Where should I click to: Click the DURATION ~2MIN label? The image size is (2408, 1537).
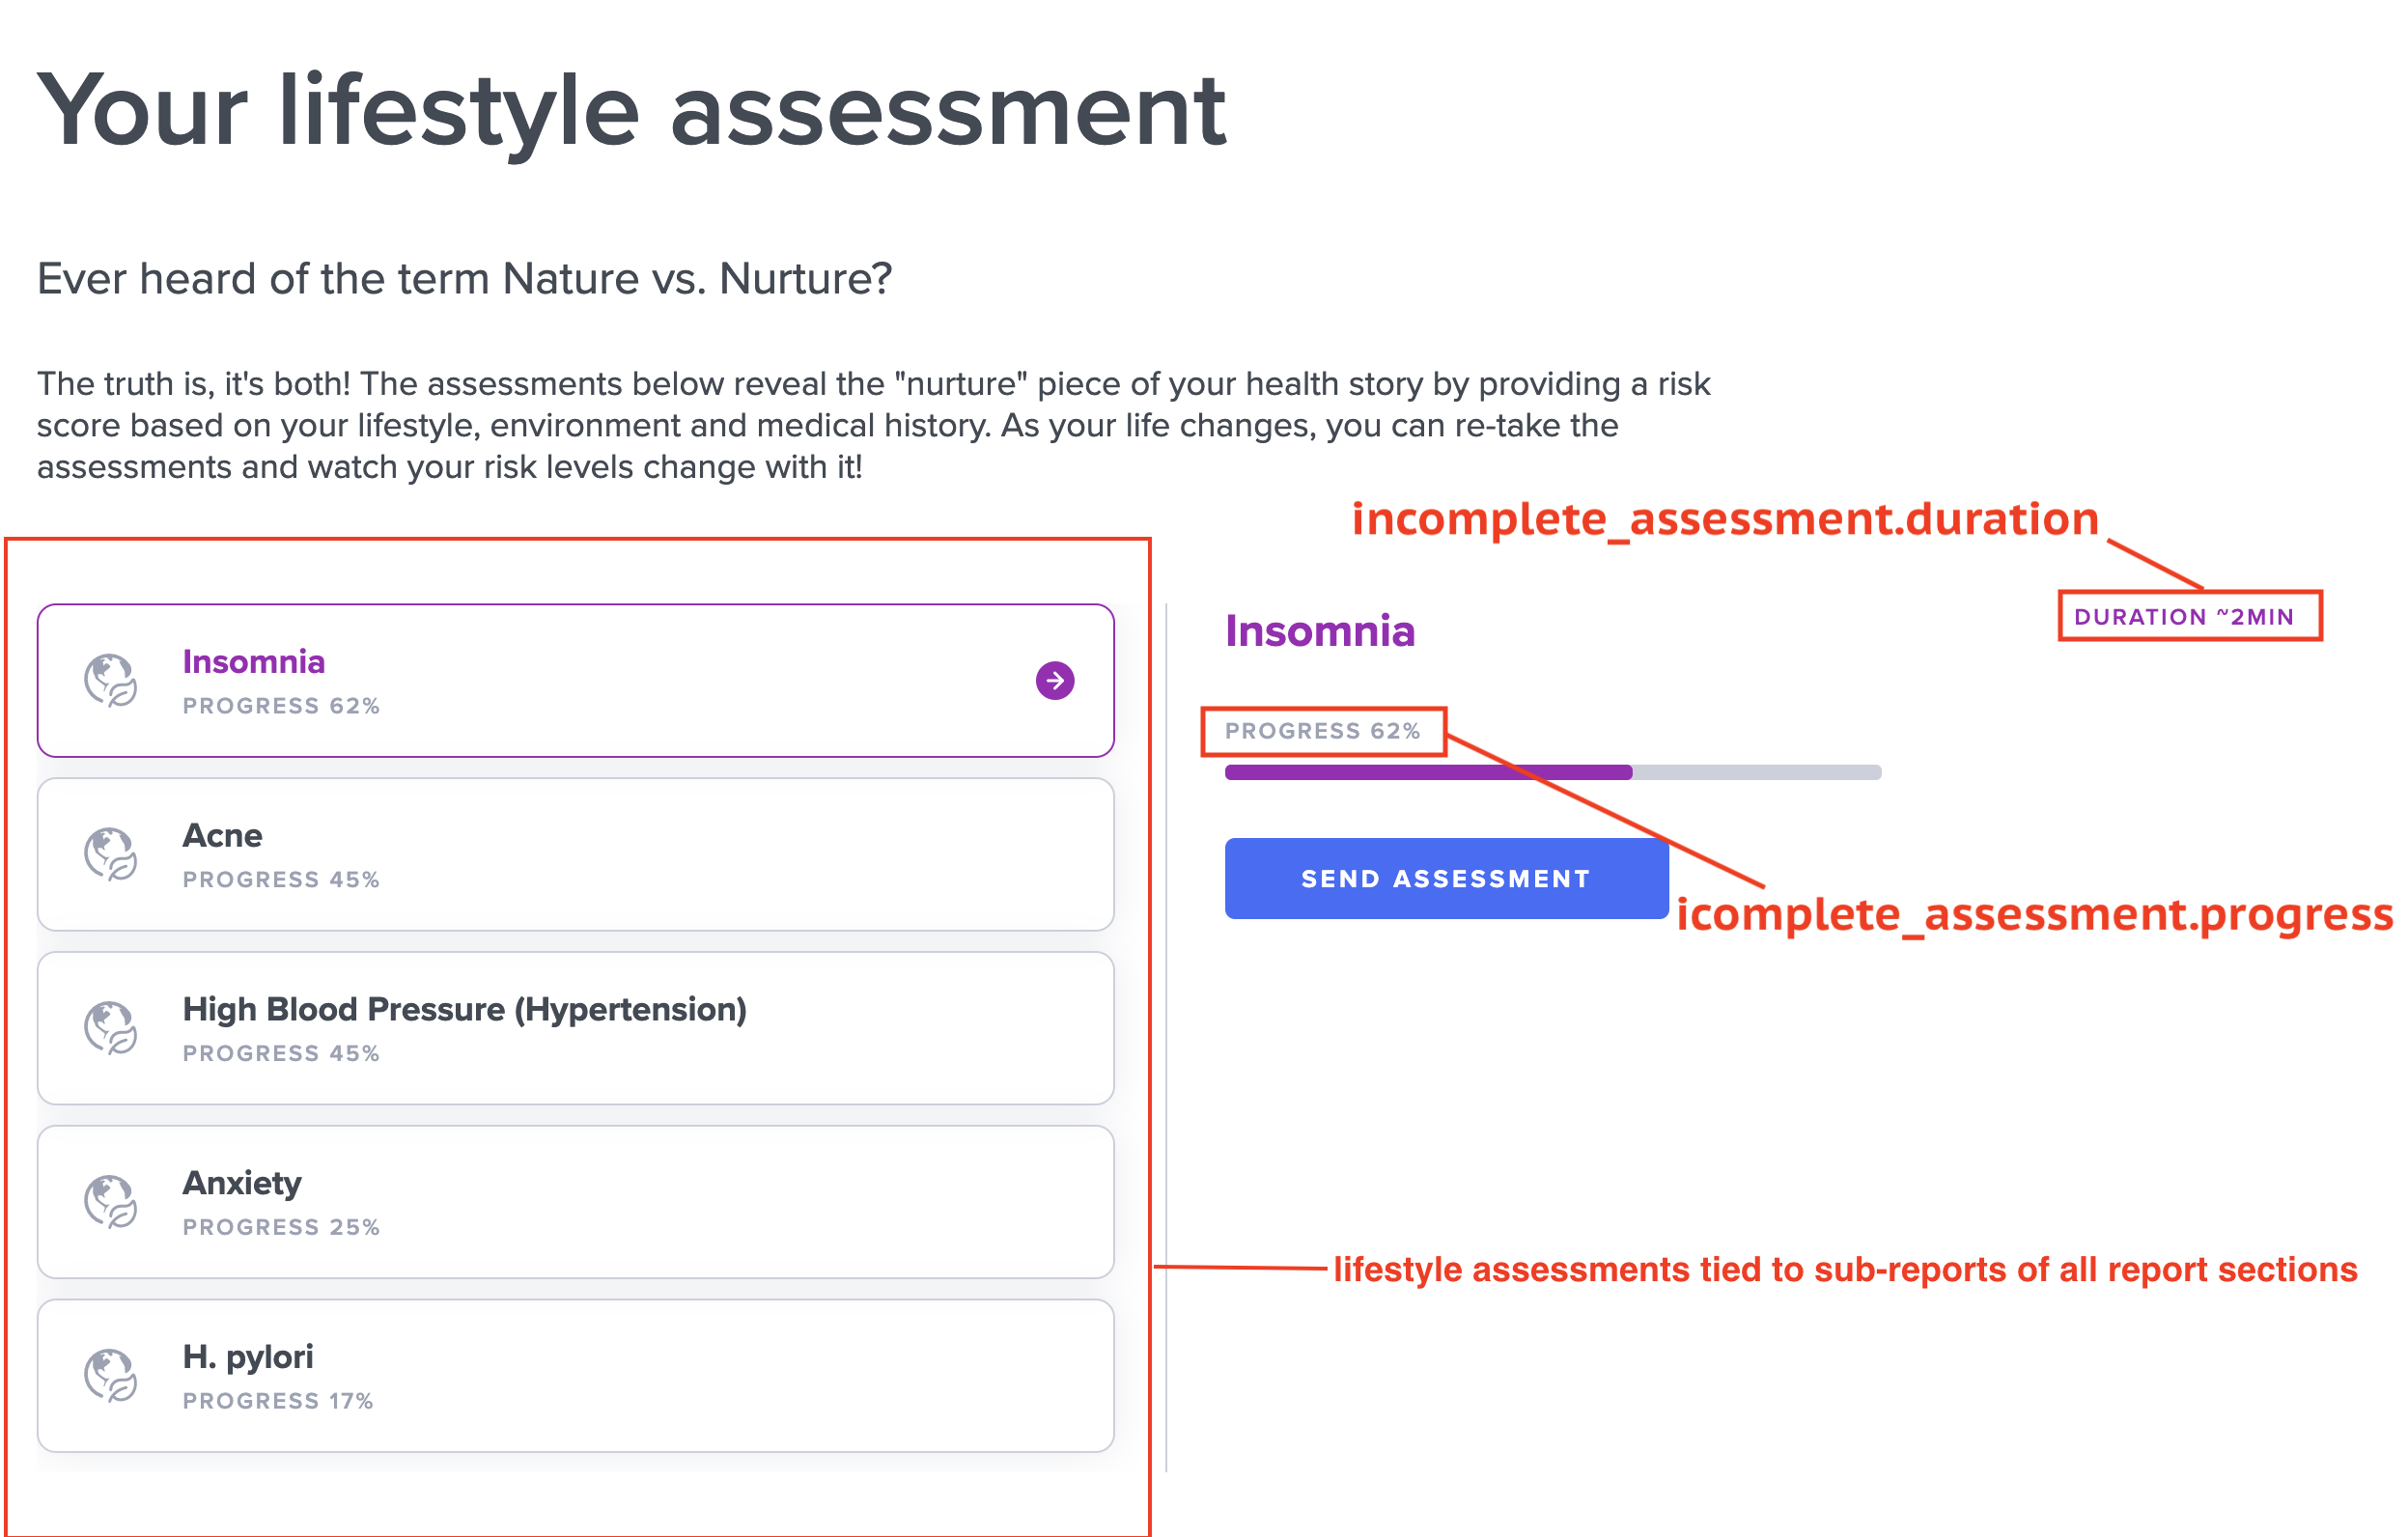tap(2183, 616)
